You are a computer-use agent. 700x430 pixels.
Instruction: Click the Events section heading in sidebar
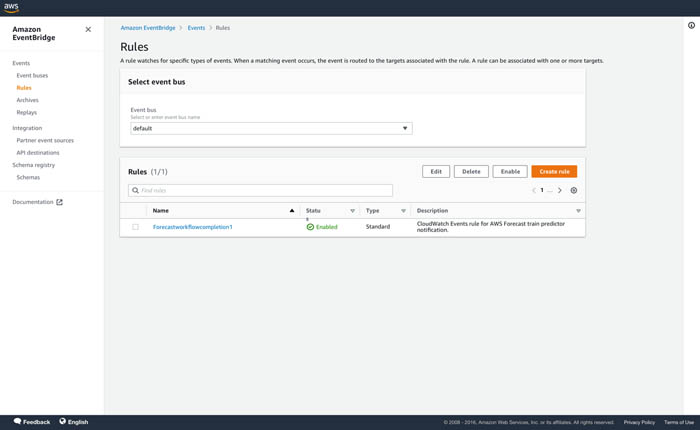pyautogui.click(x=21, y=63)
